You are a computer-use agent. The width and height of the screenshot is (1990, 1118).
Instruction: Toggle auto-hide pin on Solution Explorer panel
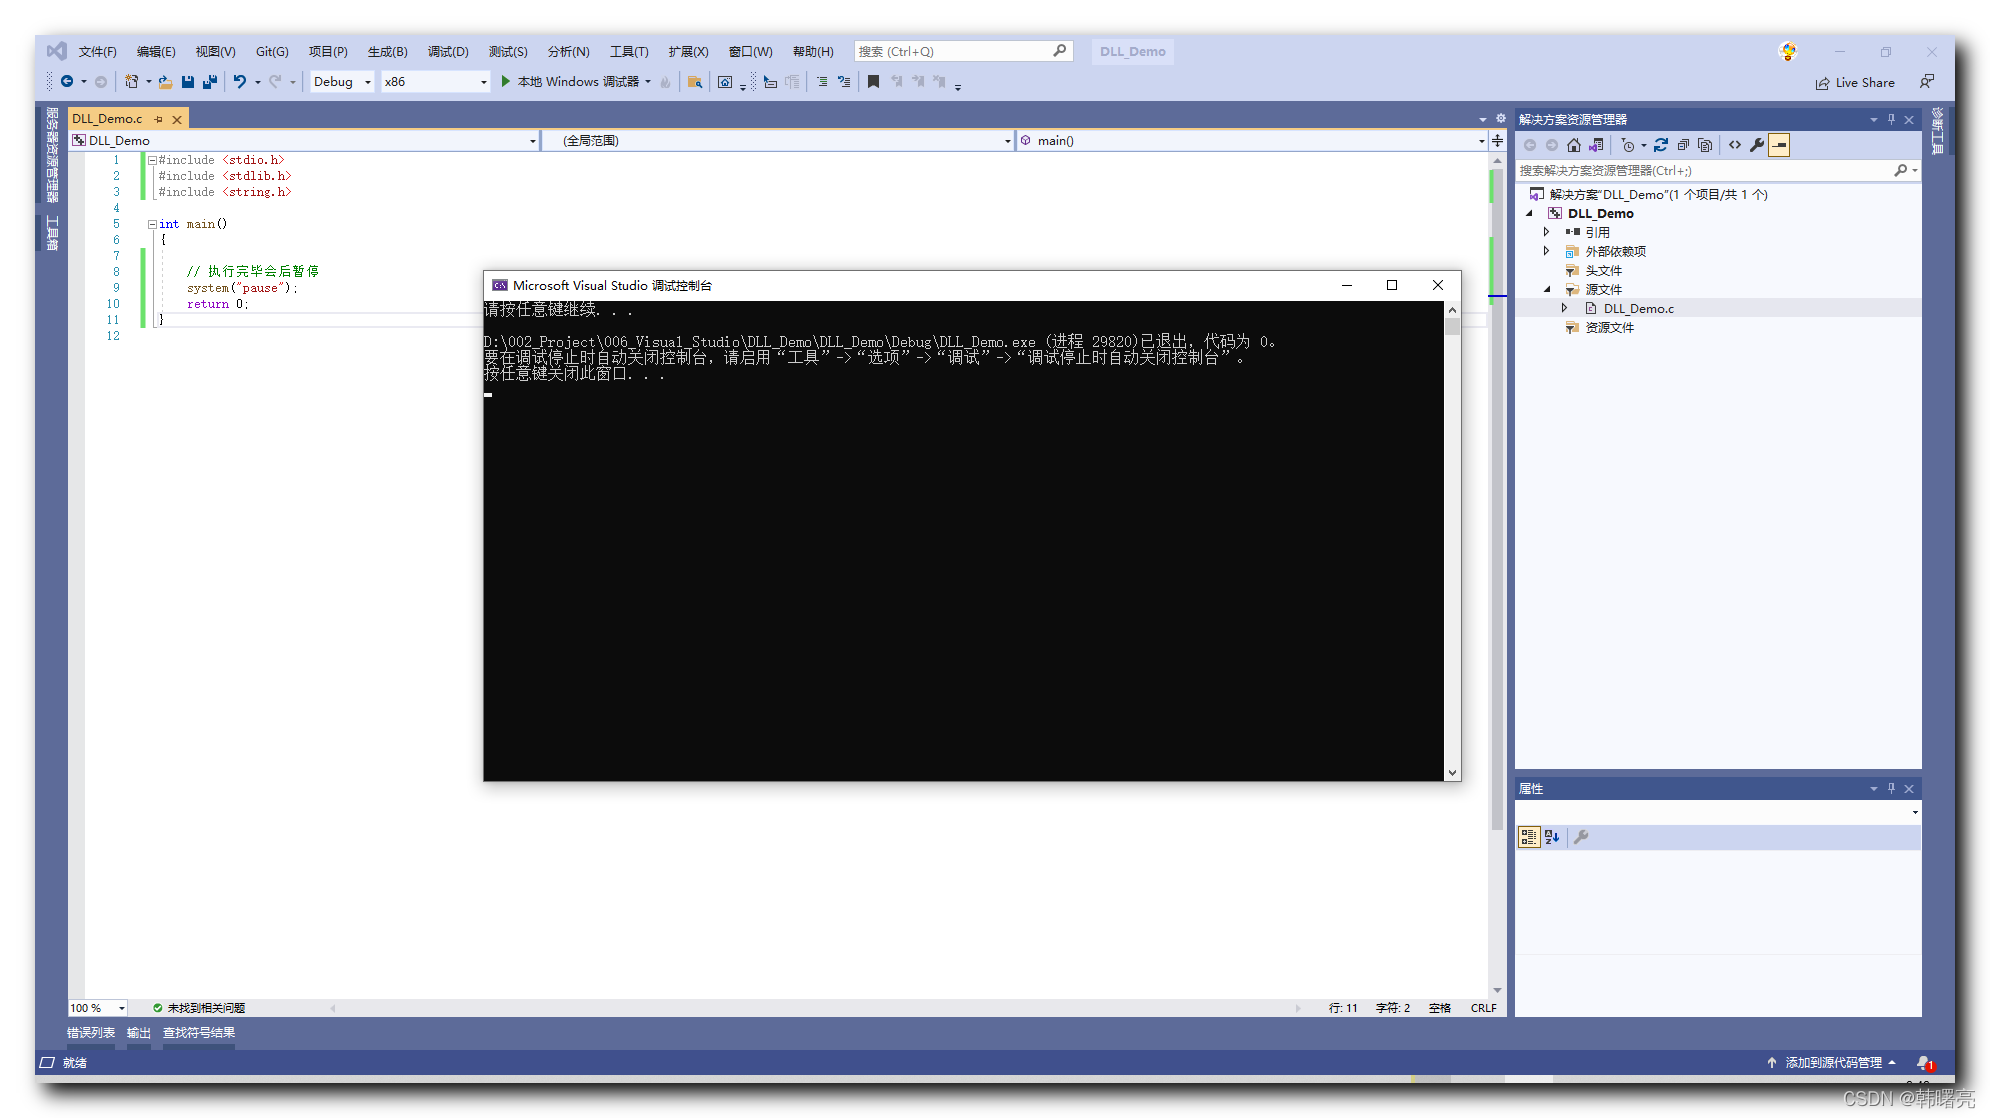(1891, 119)
